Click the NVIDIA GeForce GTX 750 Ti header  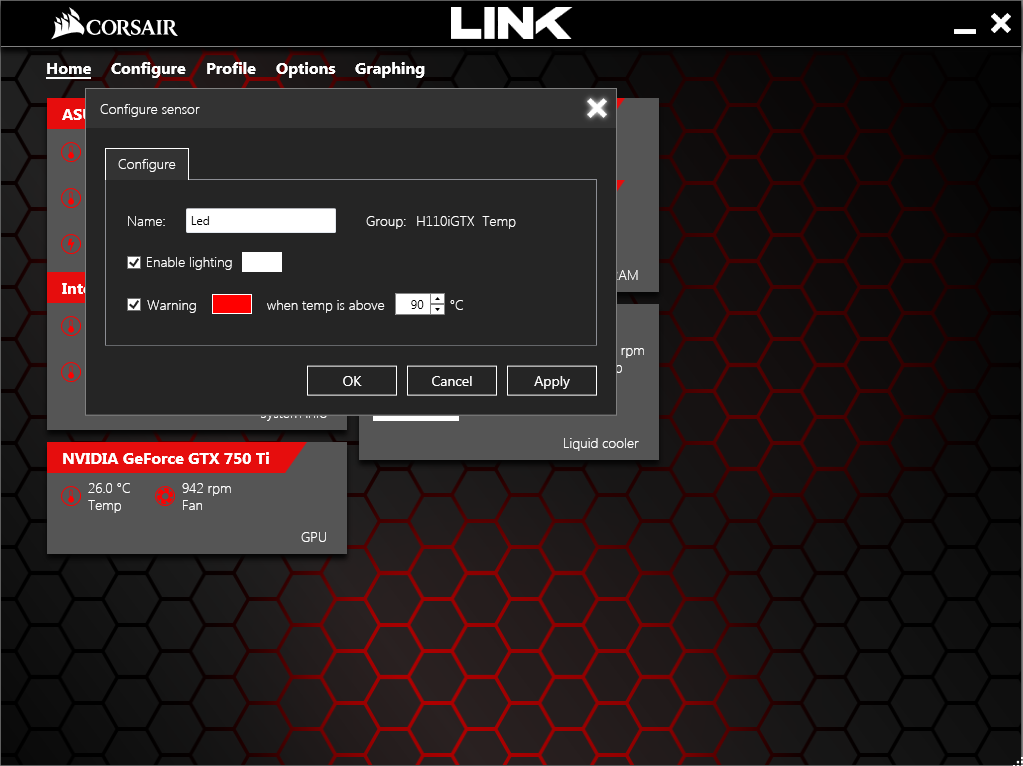tap(166, 459)
